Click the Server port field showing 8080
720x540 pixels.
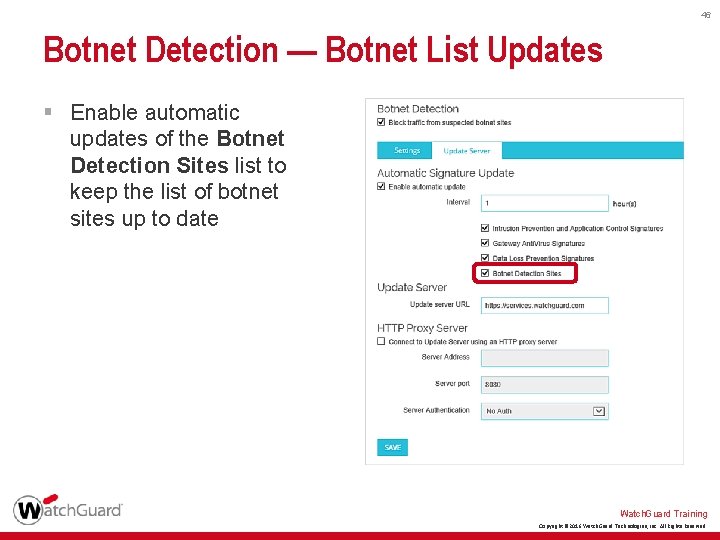point(545,385)
